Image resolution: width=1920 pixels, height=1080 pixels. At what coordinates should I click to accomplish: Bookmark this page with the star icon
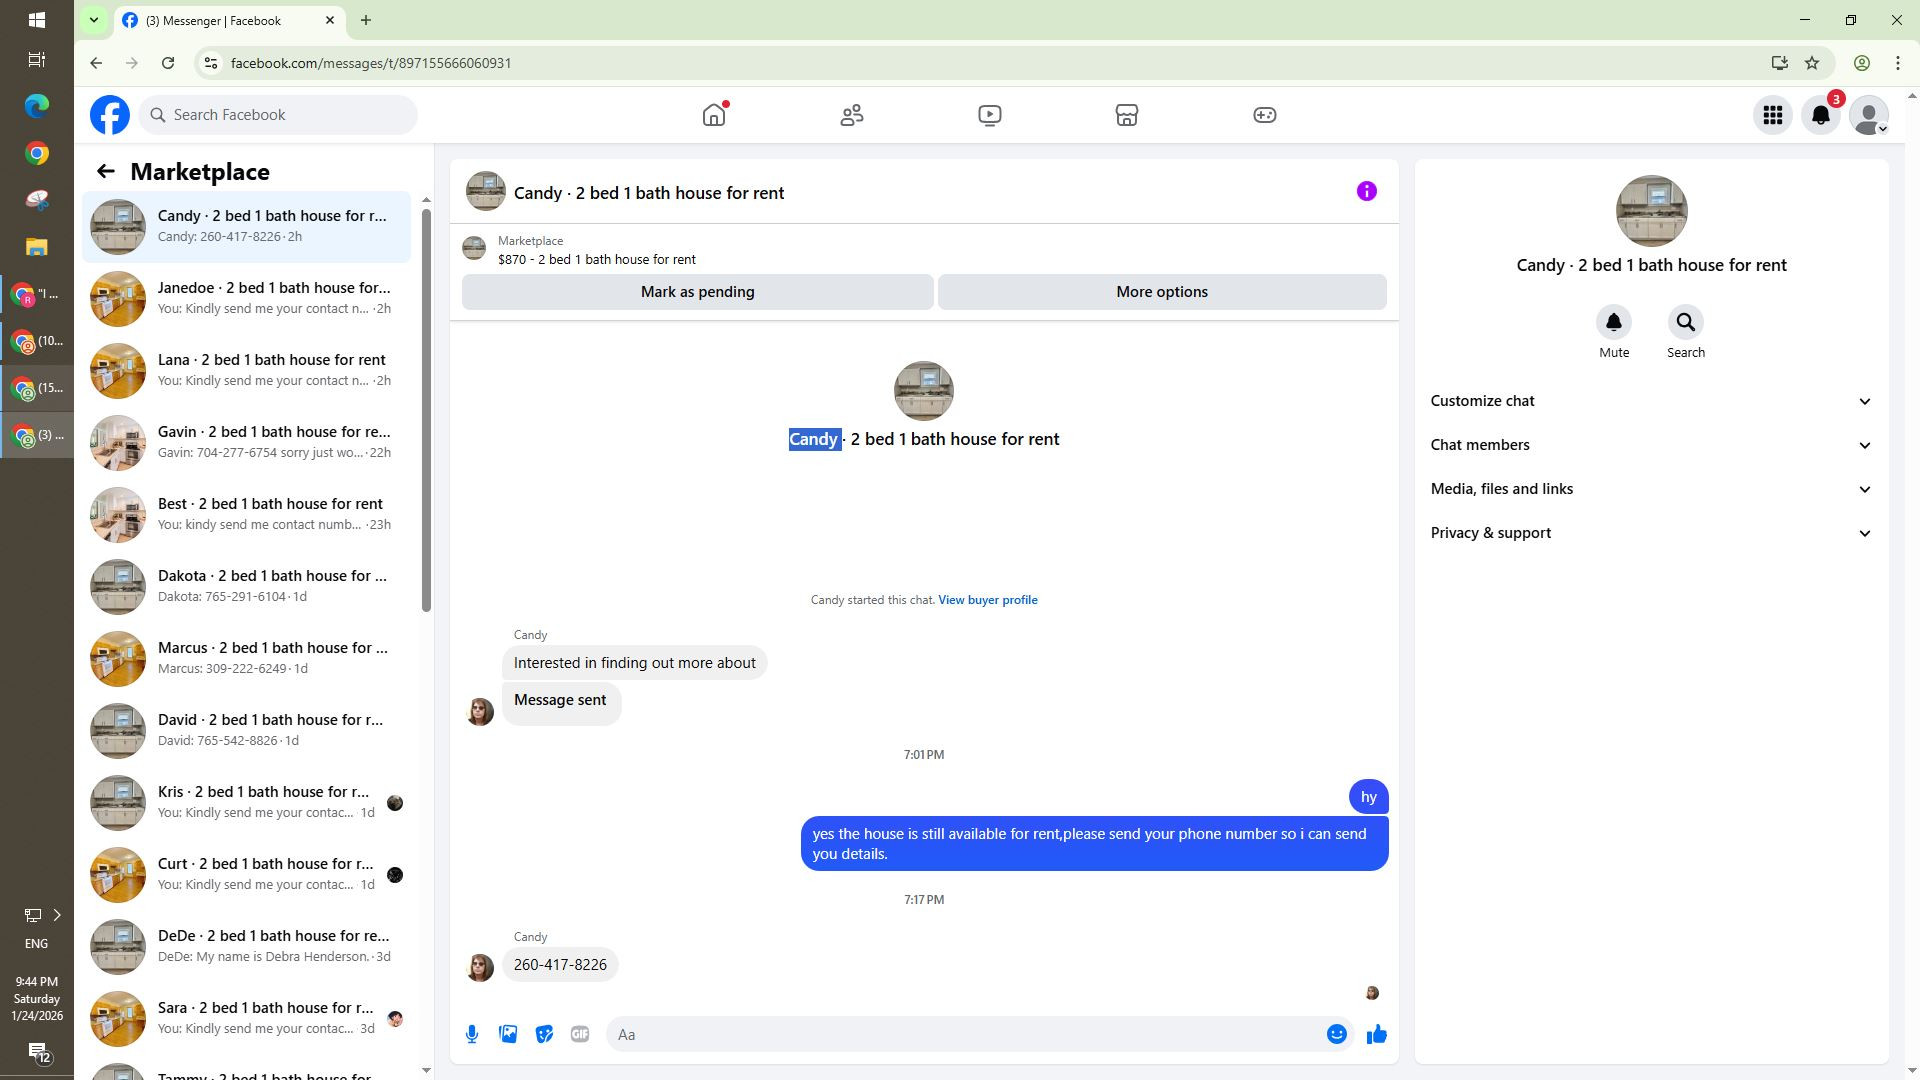[x=1812, y=63]
